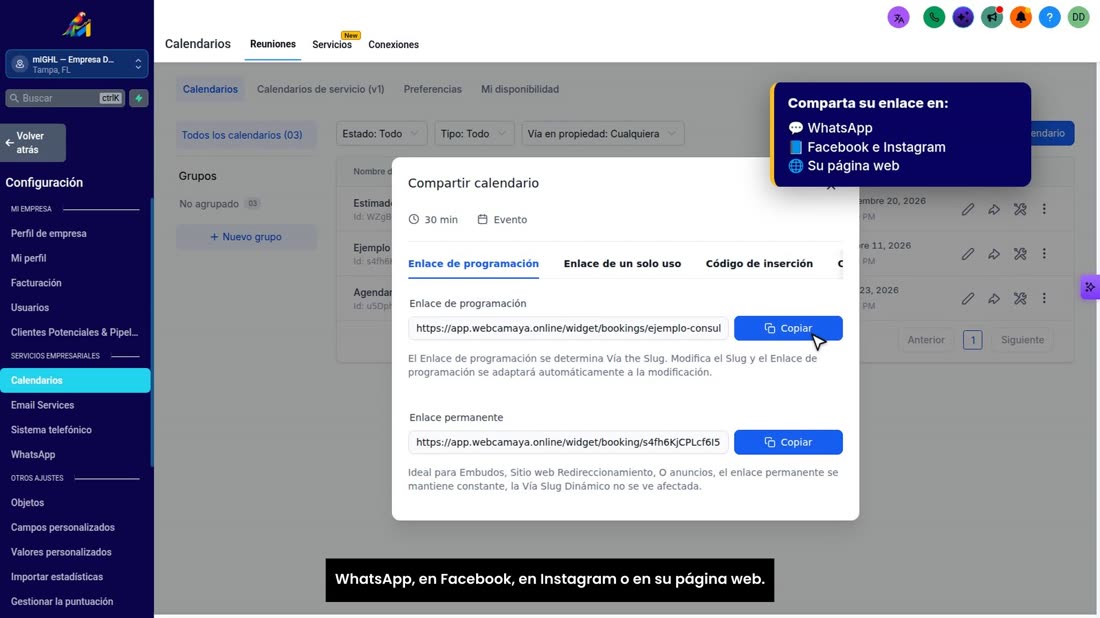Click the share arrow in November 20, 2026 row
The image size is (1100, 618).
[x=993, y=209]
